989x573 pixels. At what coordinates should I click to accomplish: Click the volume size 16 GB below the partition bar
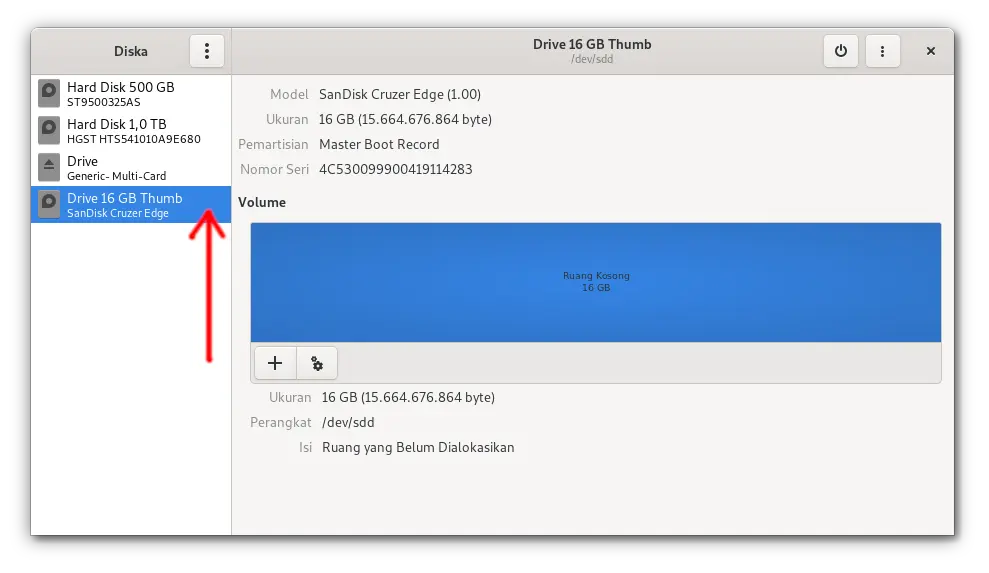click(408, 398)
